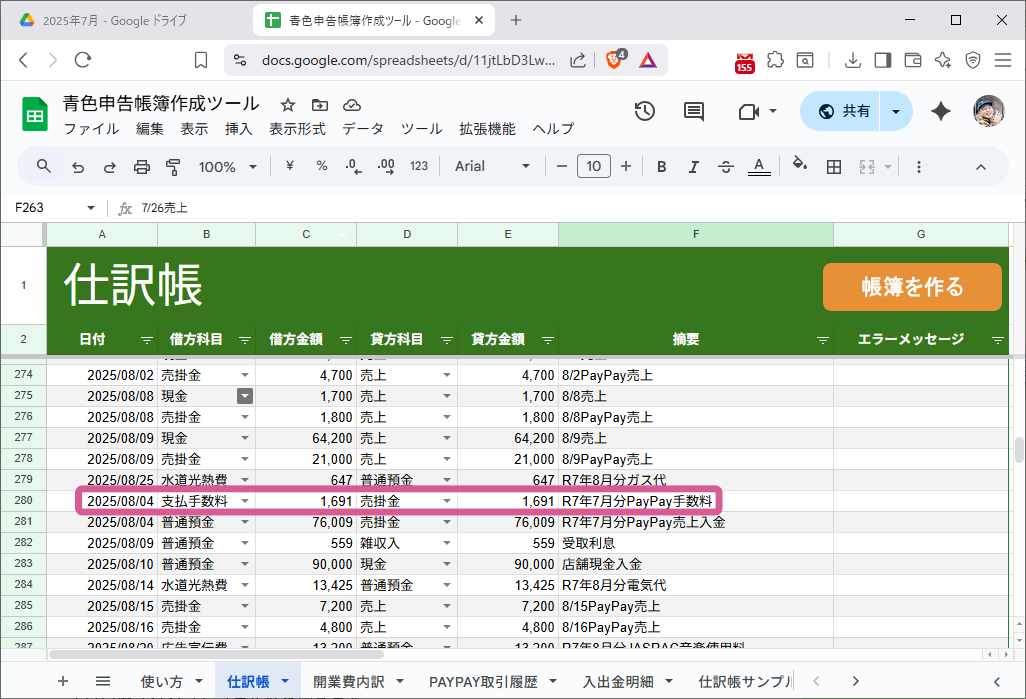The width and height of the screenshot is (1026, 699).
Task: Open the borders icon in the toolbar
Action: pos(834,166)
